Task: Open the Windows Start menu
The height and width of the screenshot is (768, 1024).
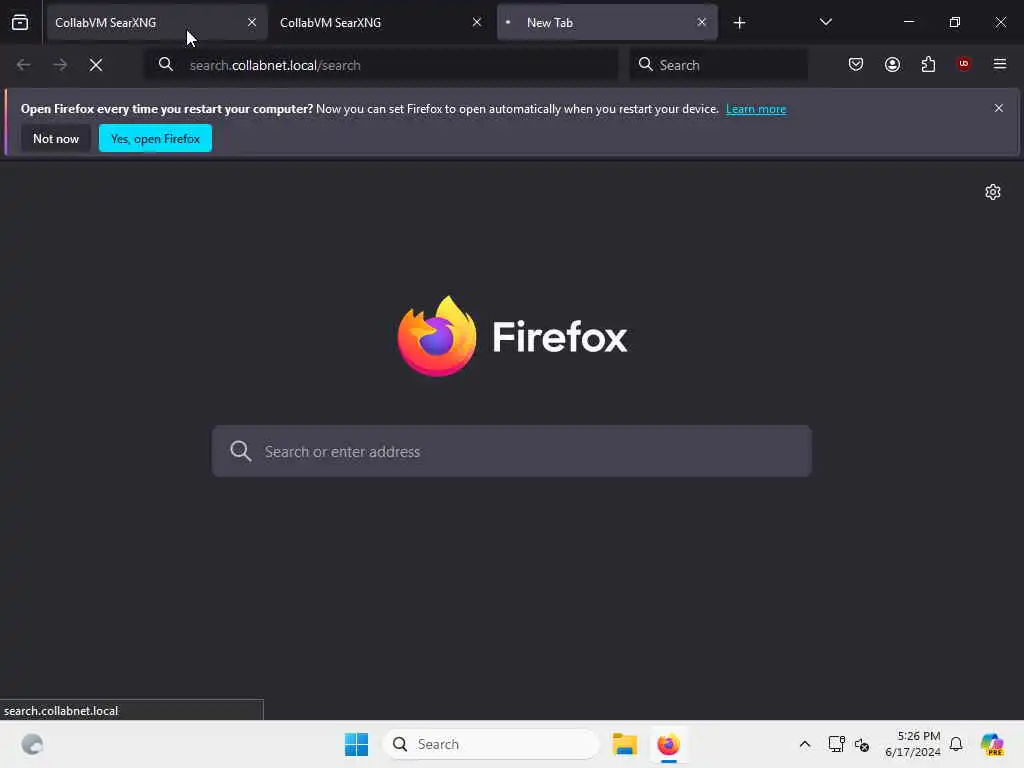Action: coord(357,744)
